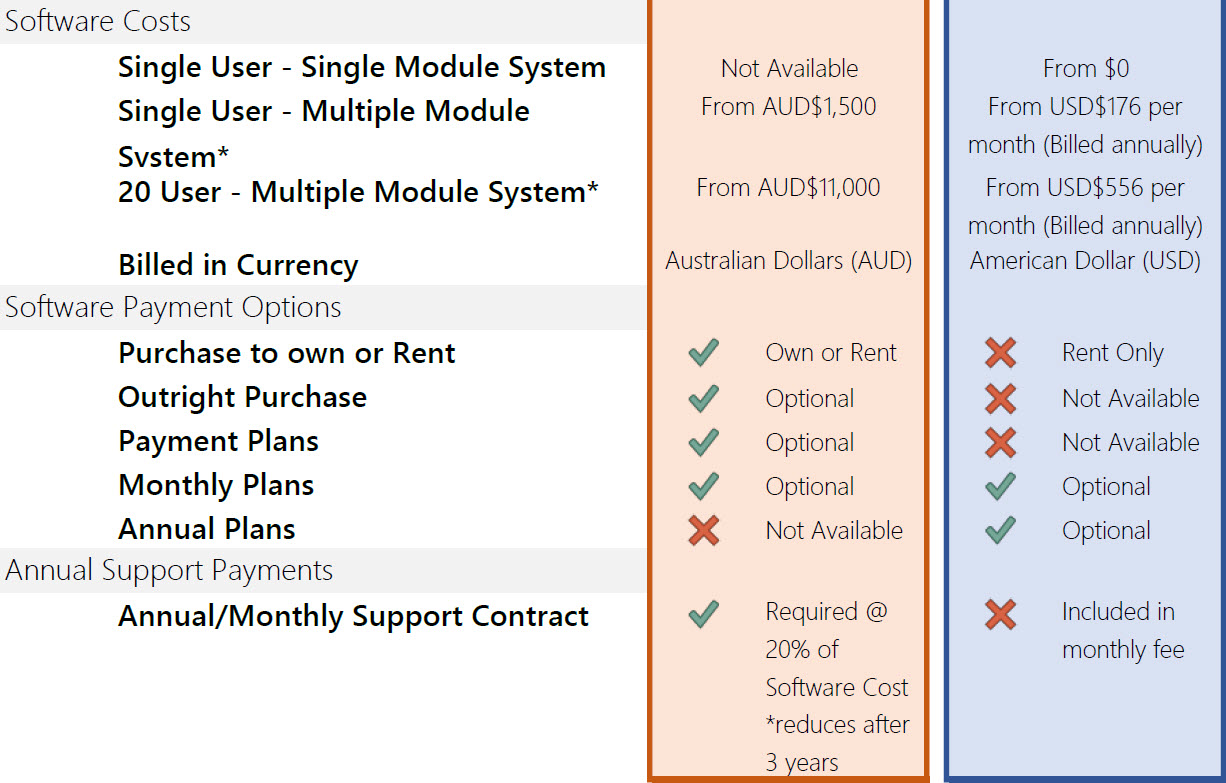Click red cross beside Rent Only

[1000, 353]
